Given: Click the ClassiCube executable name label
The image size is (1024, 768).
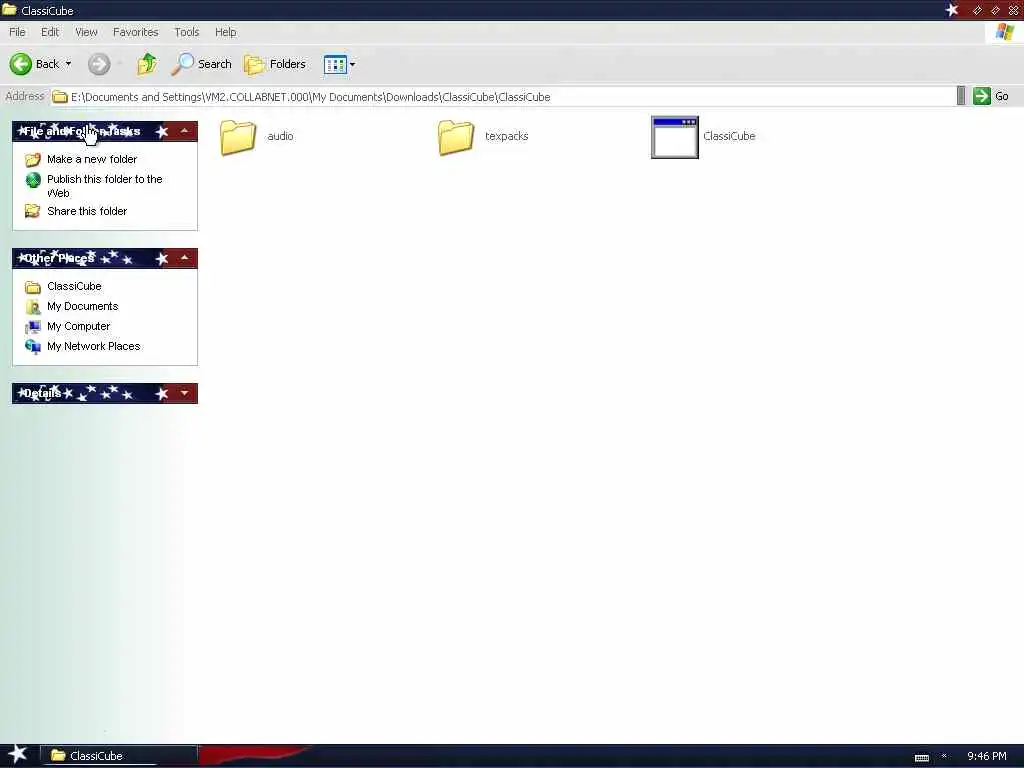Looking at the screenshot, I should 729,136.
